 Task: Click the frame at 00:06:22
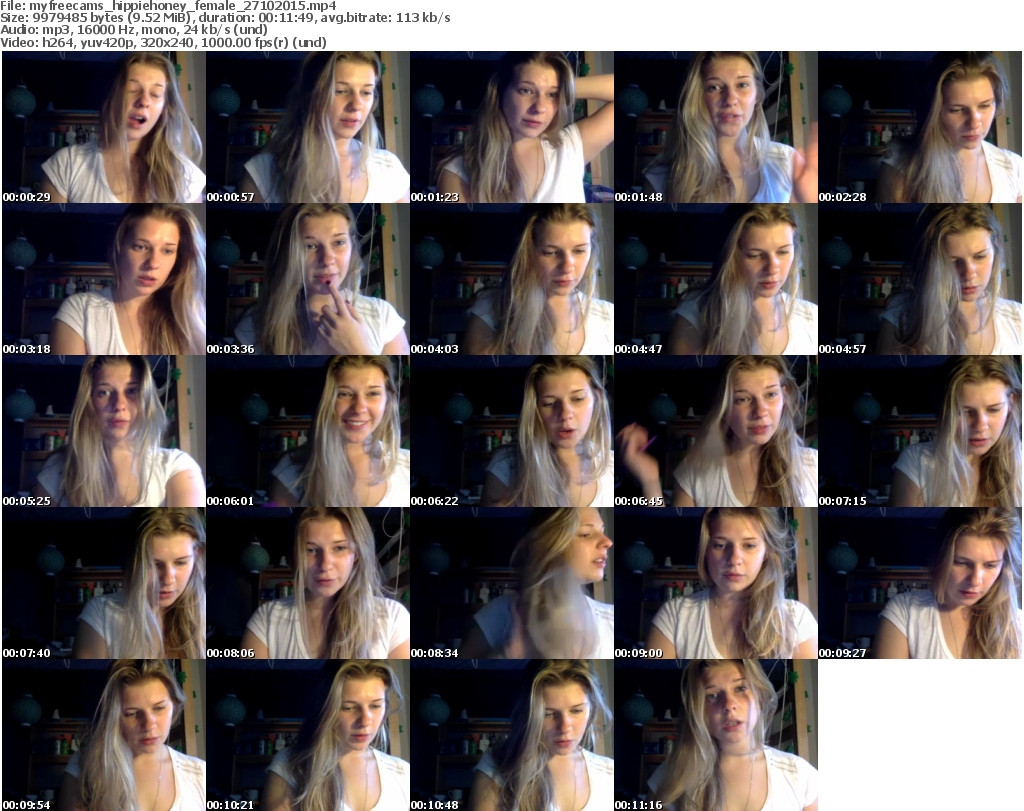coord(512,432)
